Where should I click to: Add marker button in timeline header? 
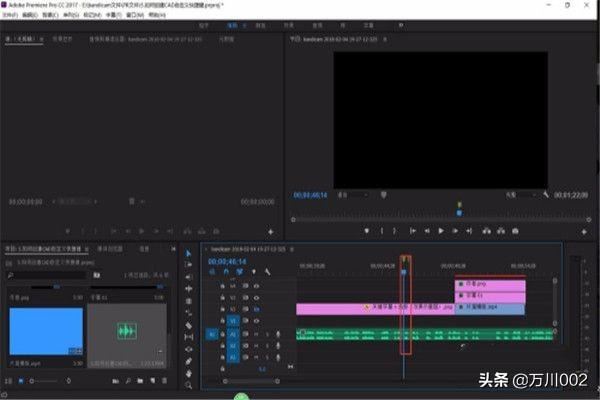[253, 272]
